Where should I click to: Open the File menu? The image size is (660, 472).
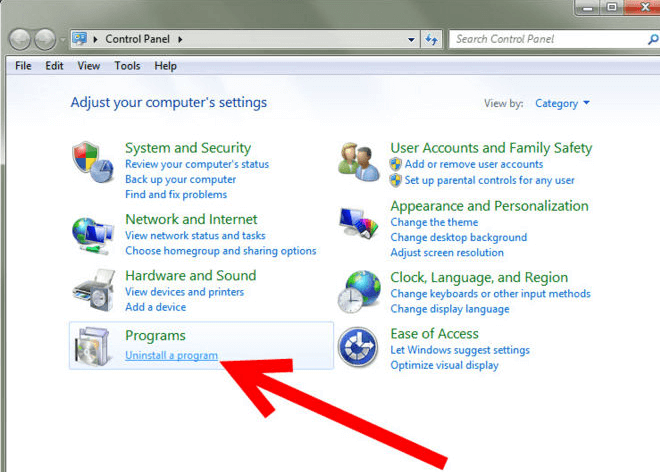(23, 66)
